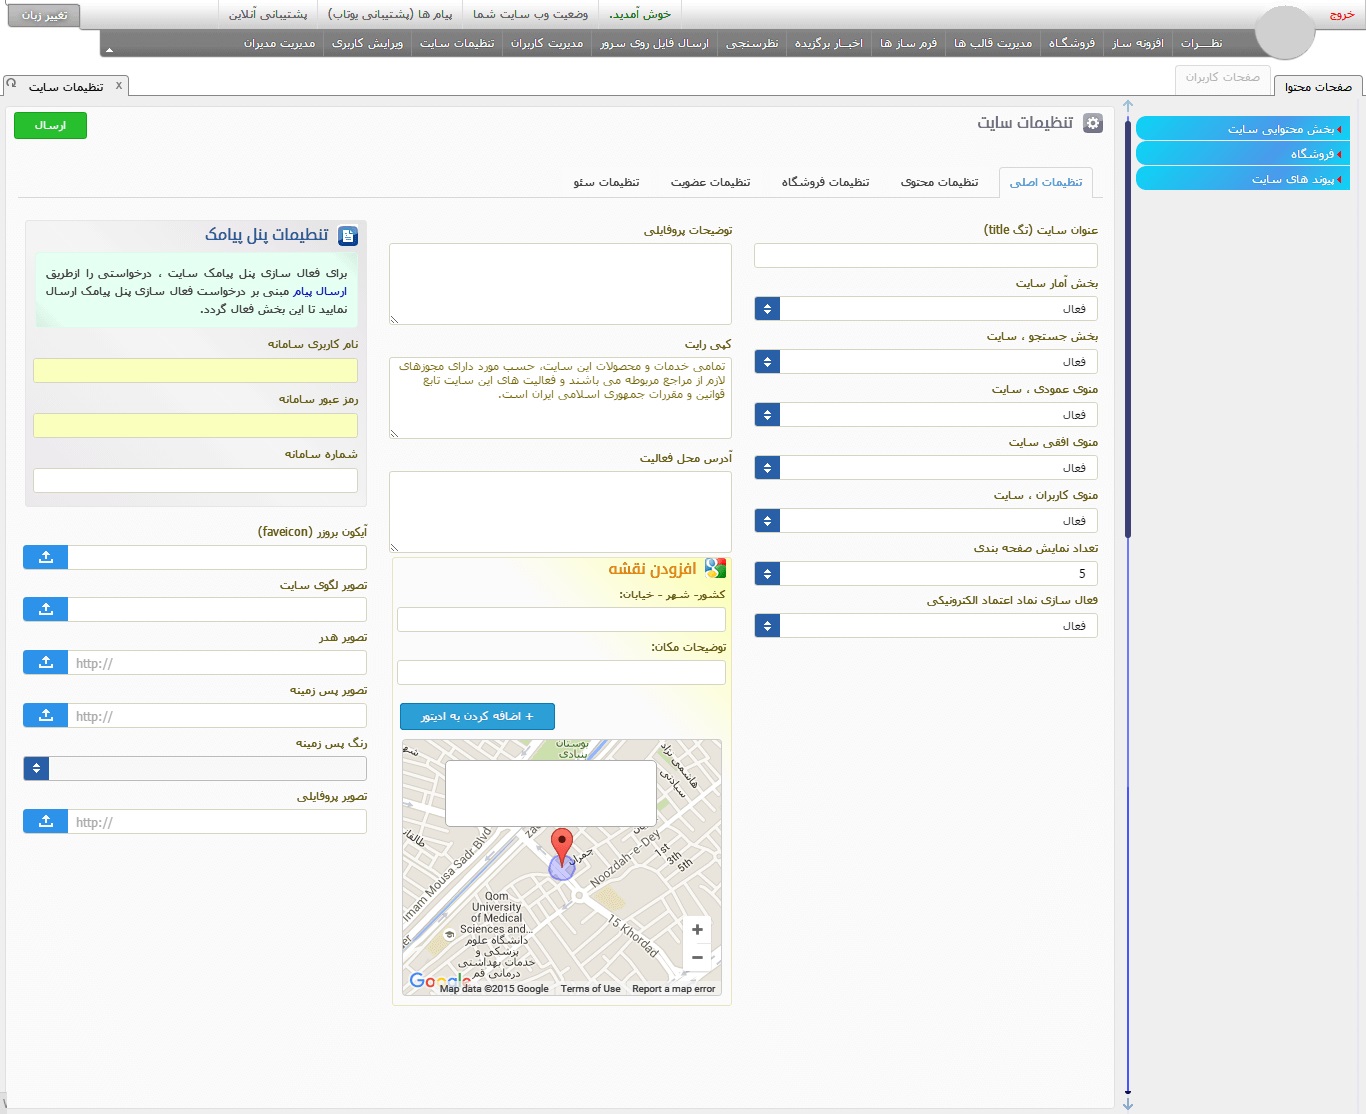Click the favicon upload icon button
1366x1114 pixels.
(45, 557)
